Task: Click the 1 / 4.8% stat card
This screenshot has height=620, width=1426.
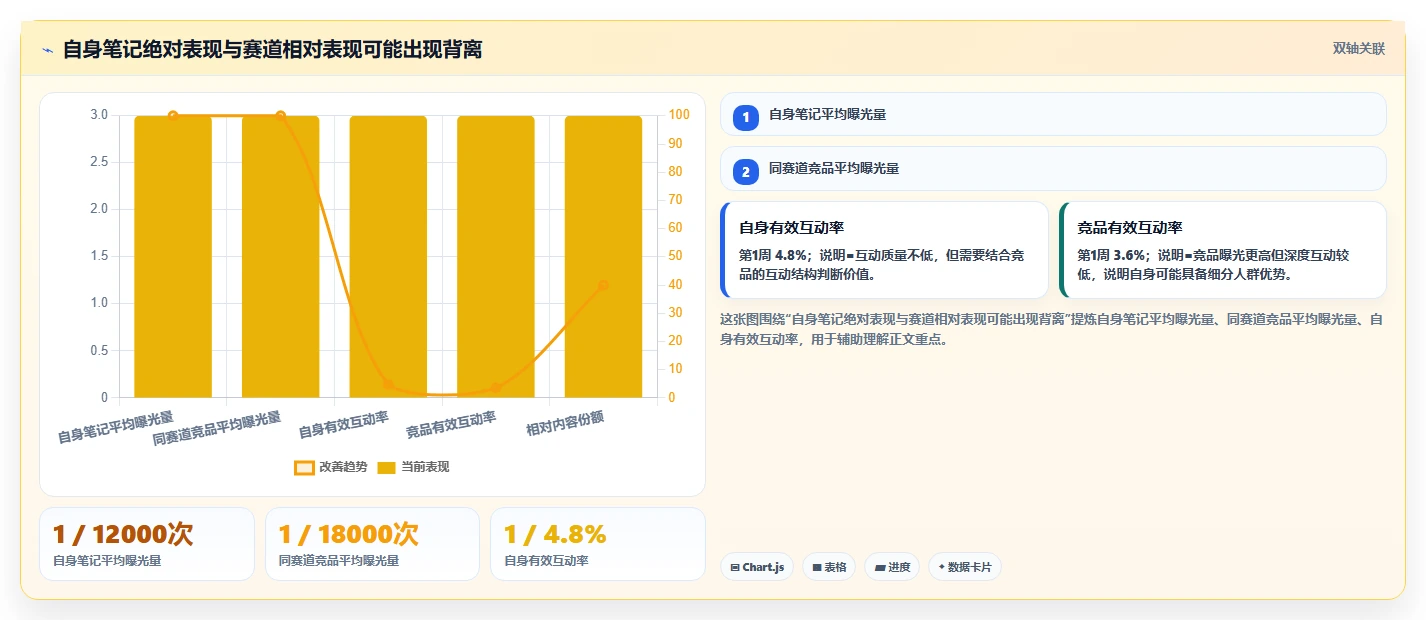Action: 598,544
